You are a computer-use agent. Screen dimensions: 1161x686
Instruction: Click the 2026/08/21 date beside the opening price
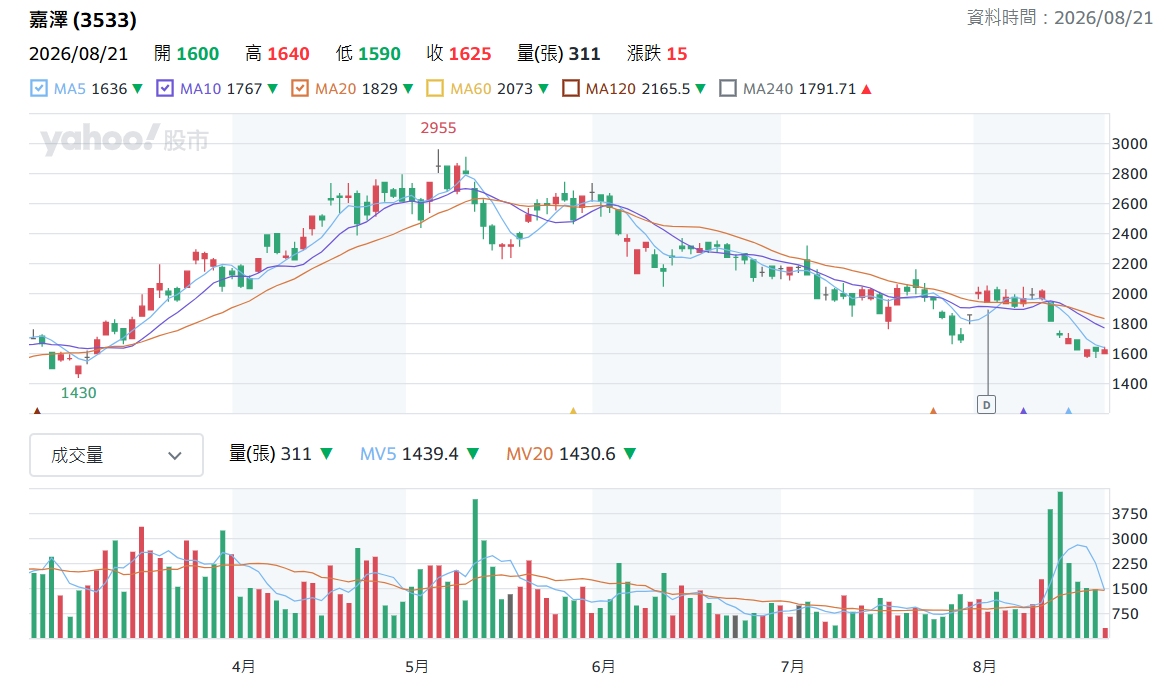pyautogui.click(x=78, y=54)
